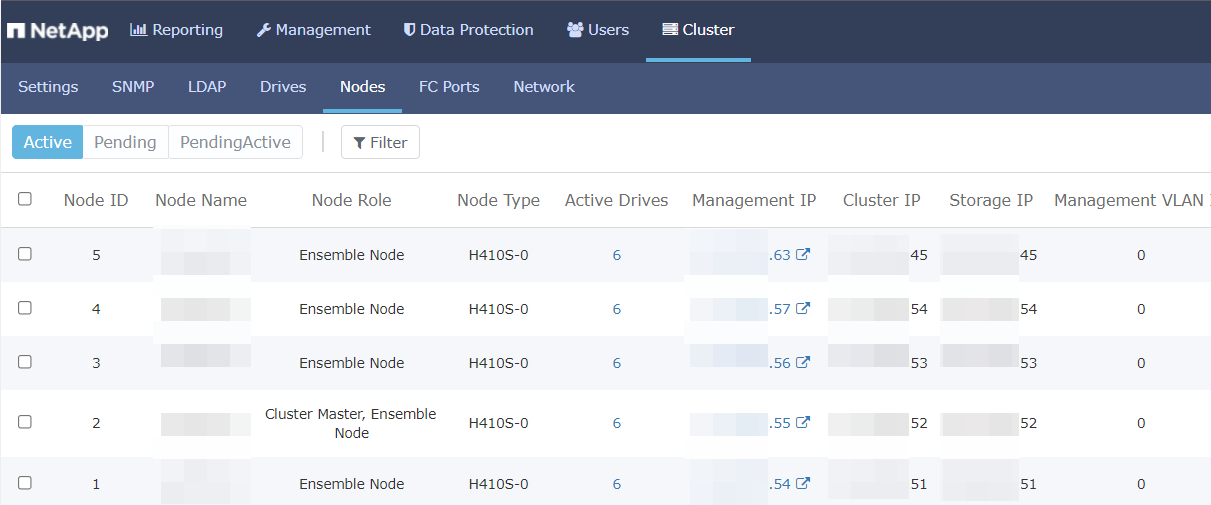Open active drives count for node 3
This screenshot has width=1211, height=505.
point(617,363)
